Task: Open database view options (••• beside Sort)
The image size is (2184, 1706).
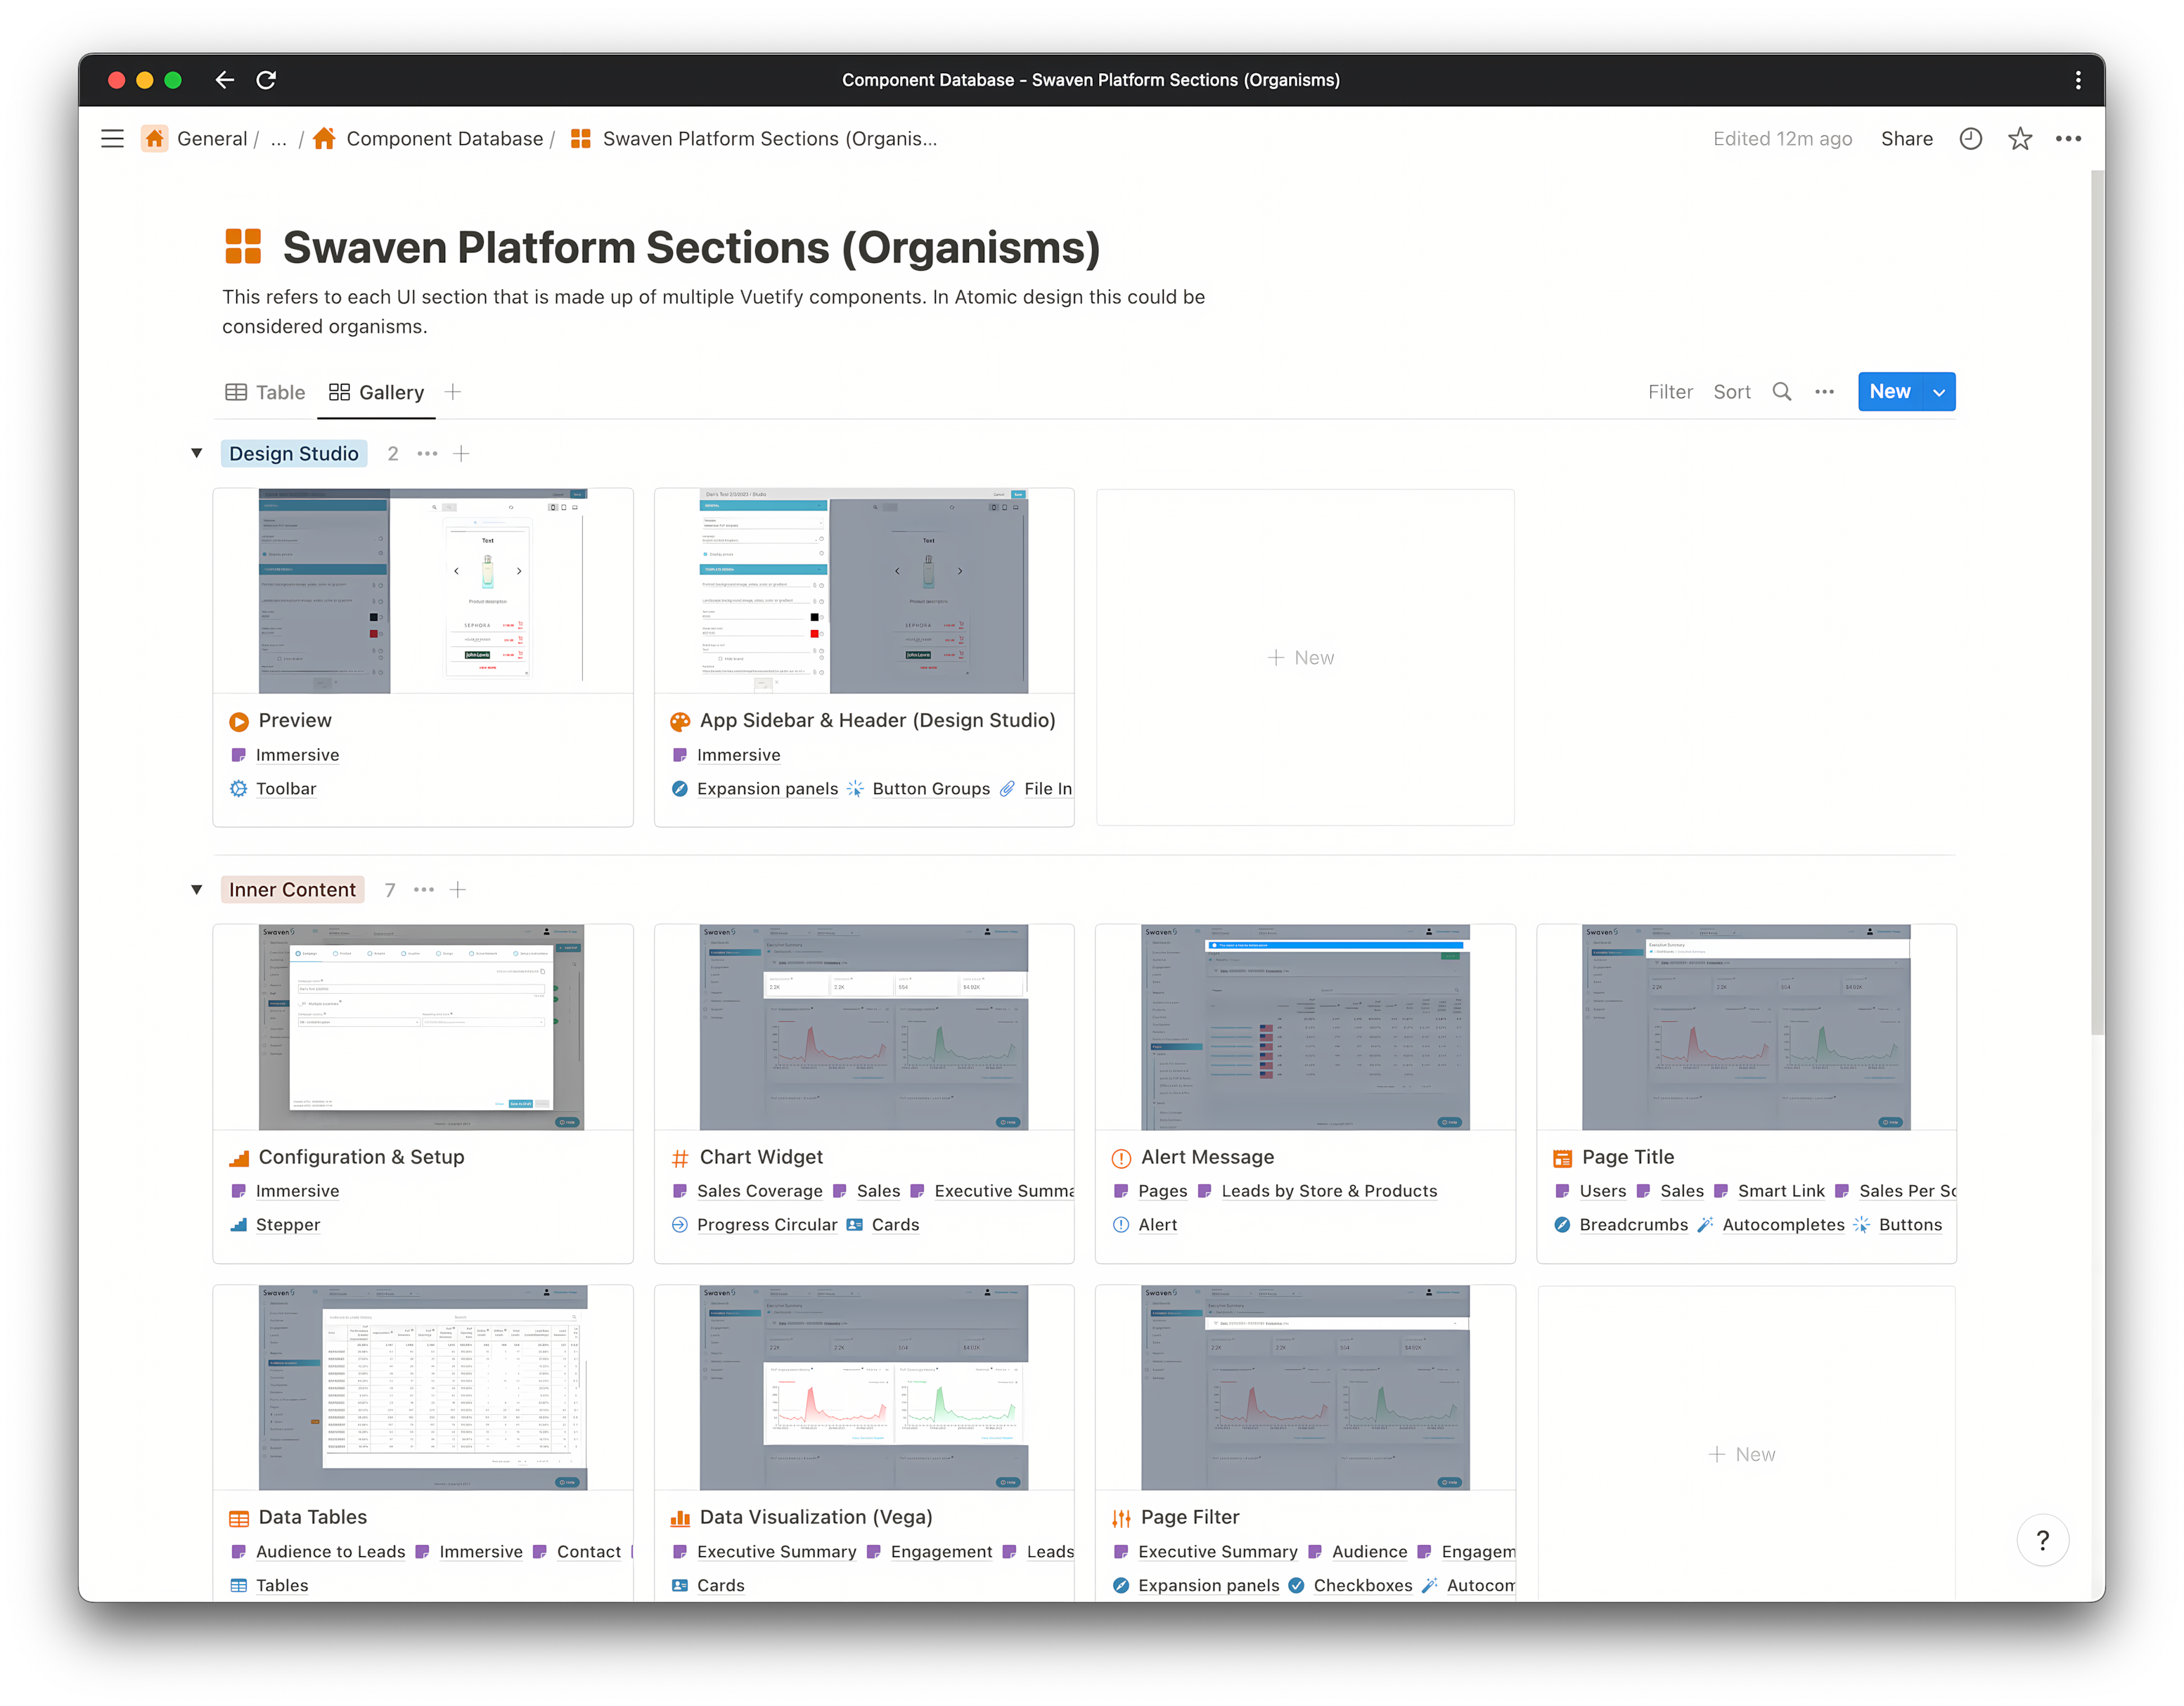Action: 1824,392
